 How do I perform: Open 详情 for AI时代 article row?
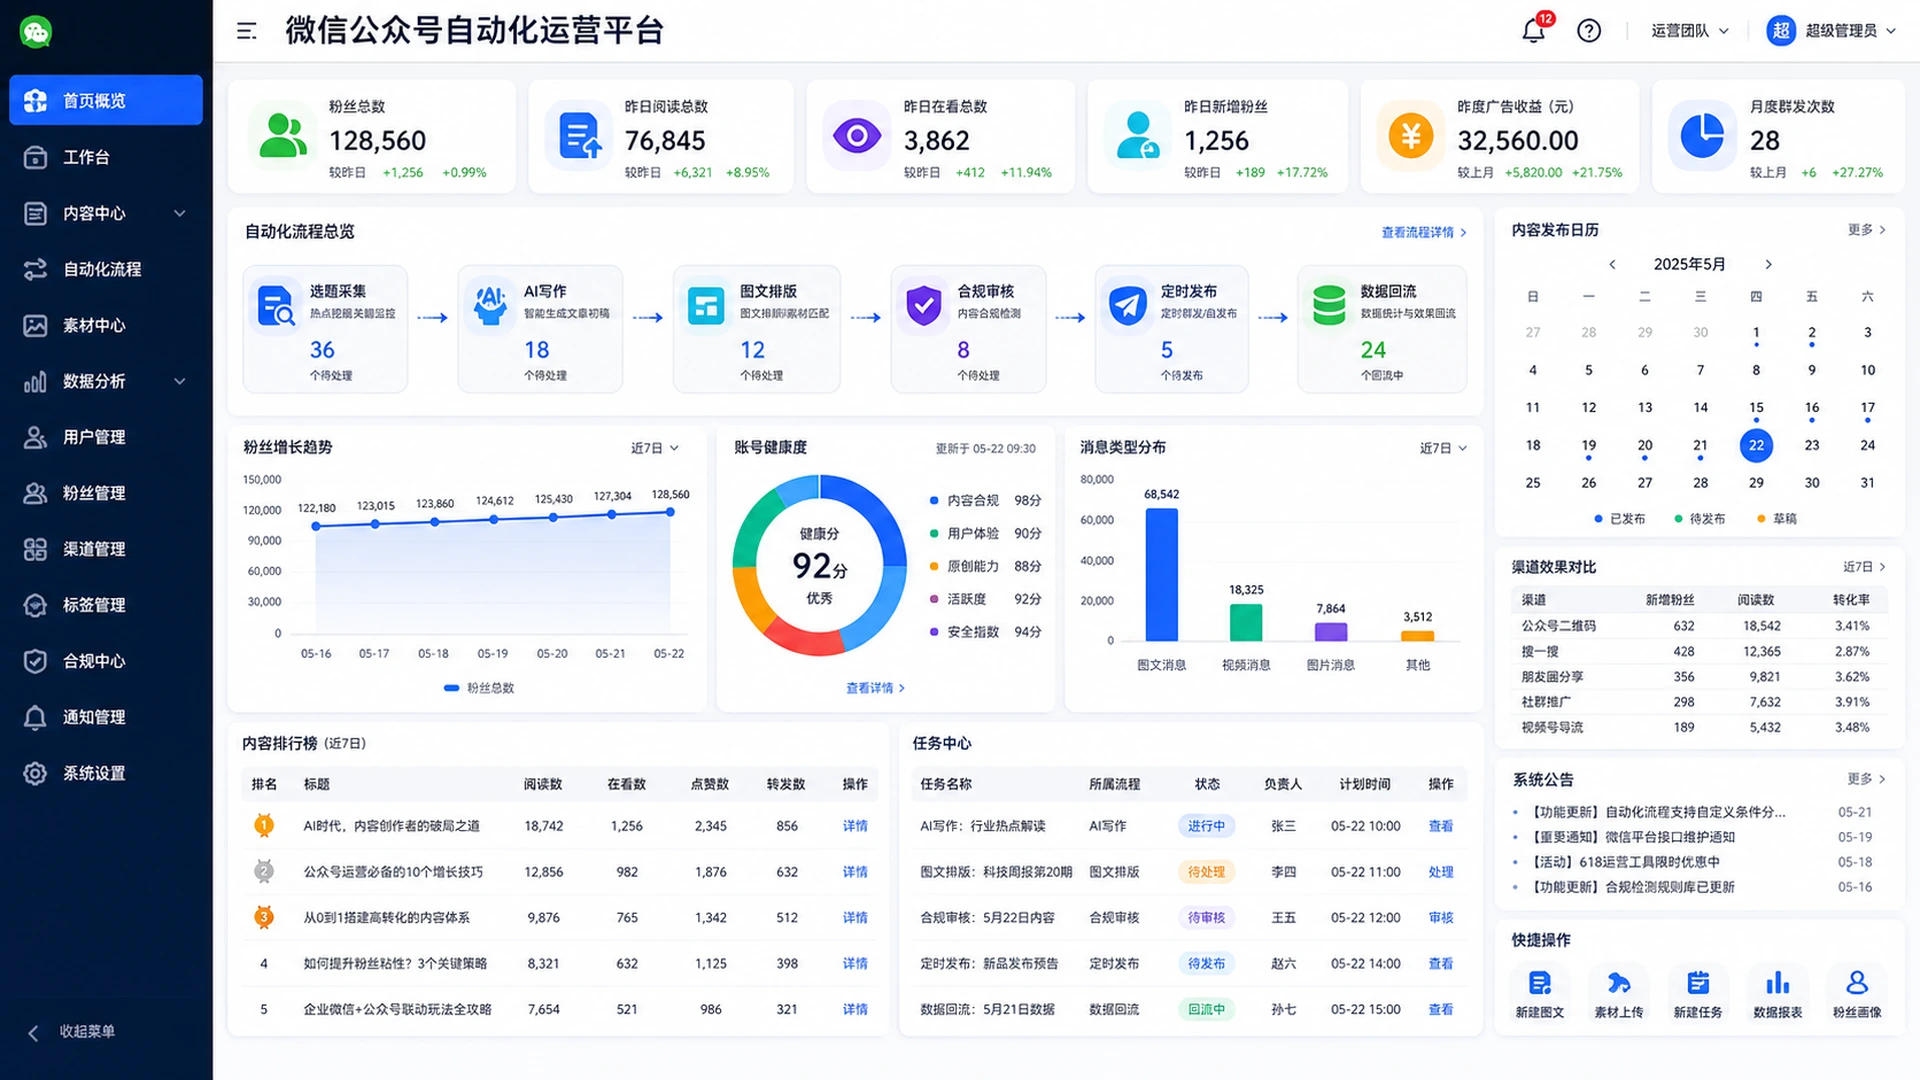pyautogui.click(x=855, y=826)
